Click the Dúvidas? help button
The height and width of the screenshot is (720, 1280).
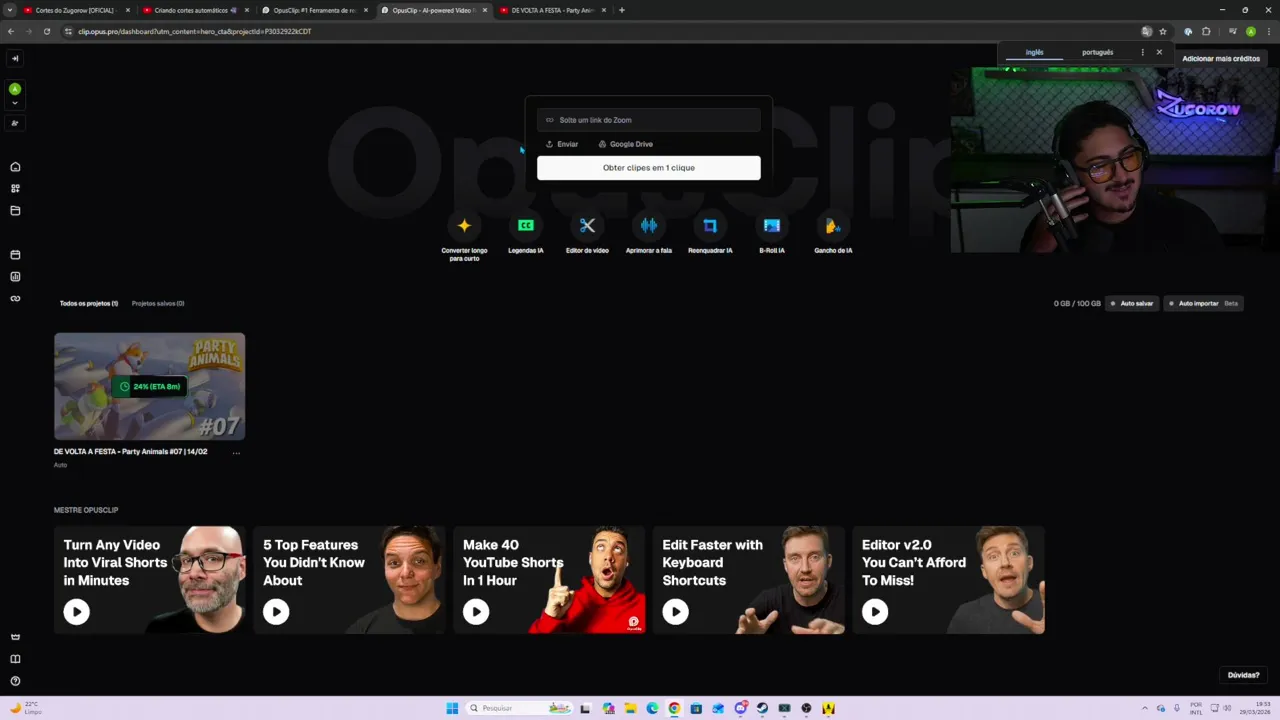[x=1244, y=675]
